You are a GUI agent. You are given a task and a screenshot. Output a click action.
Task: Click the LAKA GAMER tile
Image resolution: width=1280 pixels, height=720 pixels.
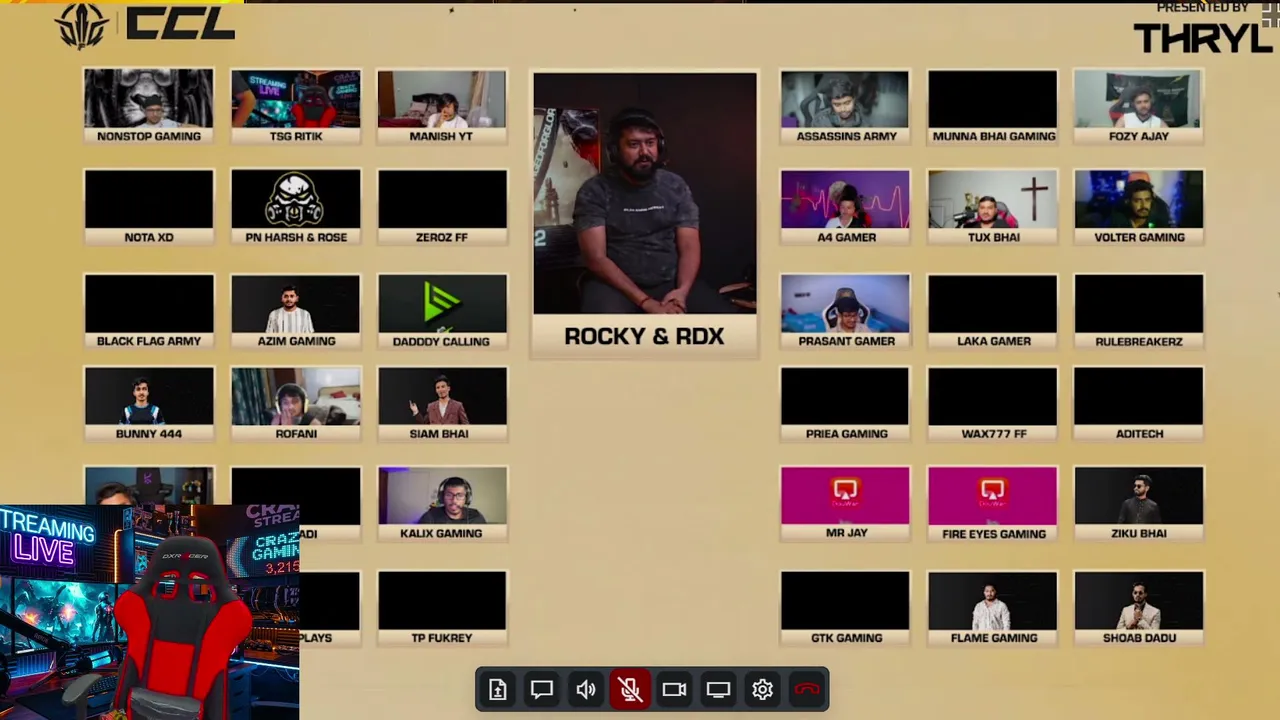point(992,311)
